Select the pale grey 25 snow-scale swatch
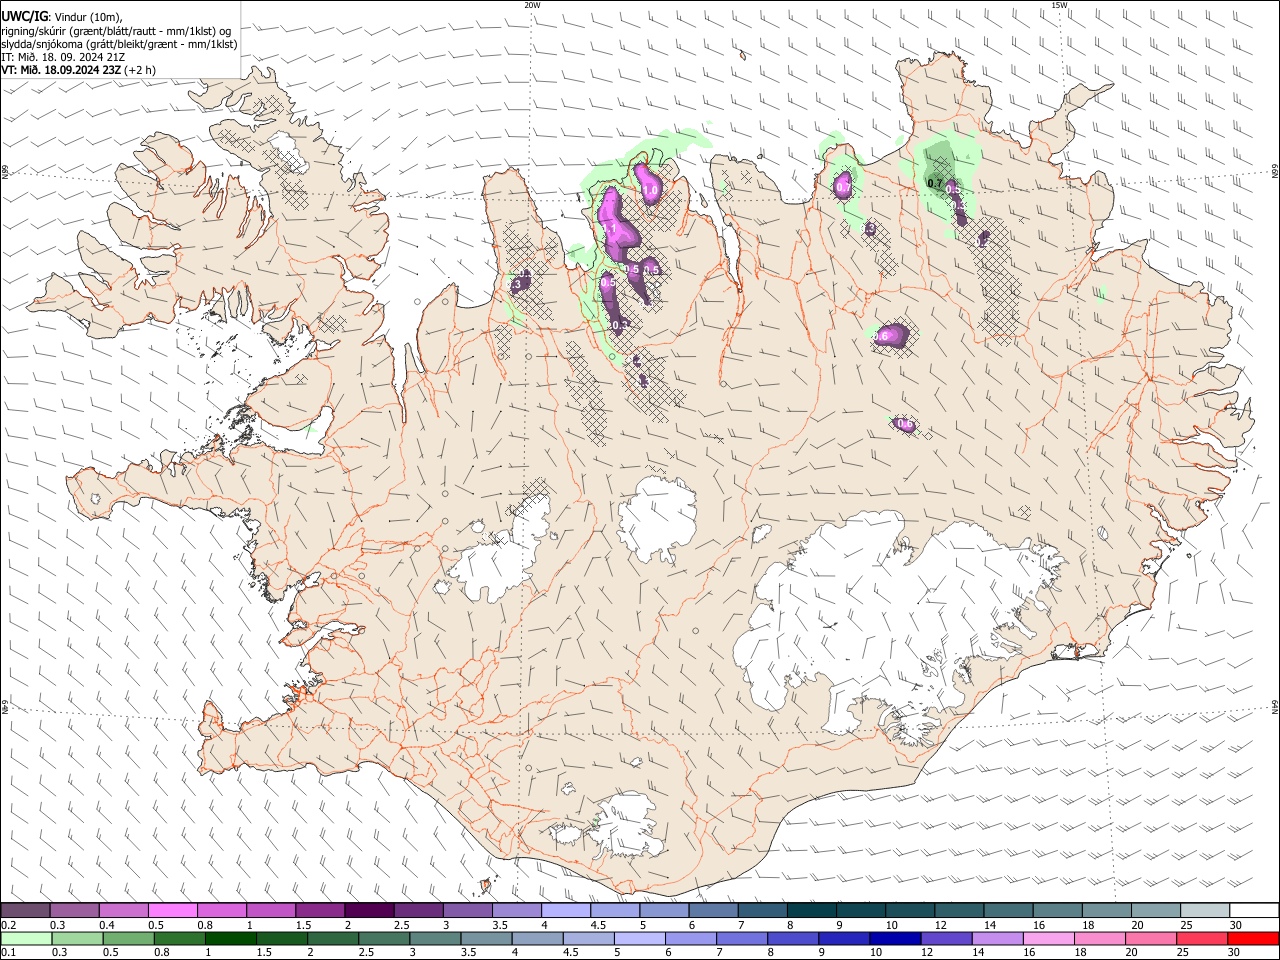This screenshot has width=1280, height=960. pos(1205,910)
